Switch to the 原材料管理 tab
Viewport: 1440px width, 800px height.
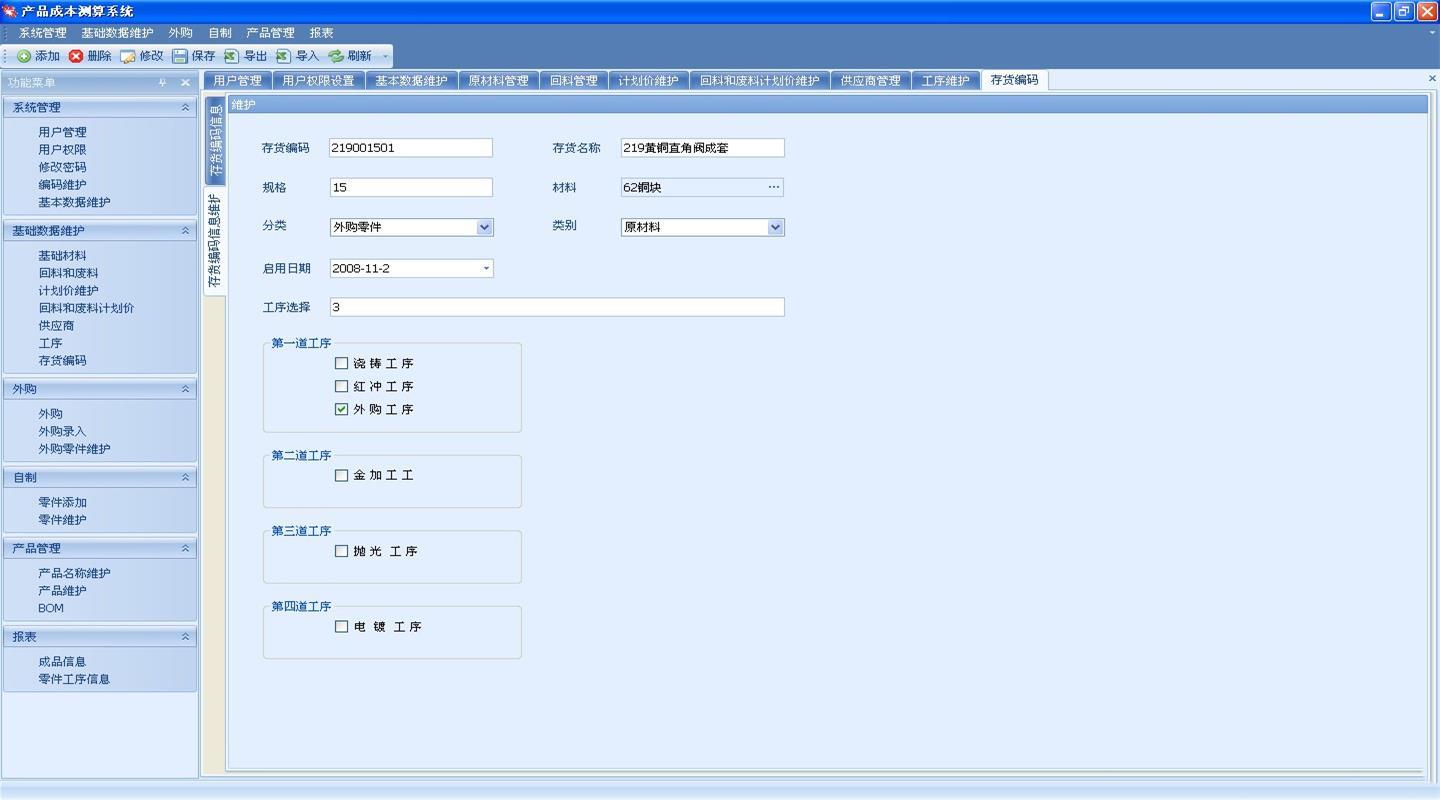tap(498, 81)
